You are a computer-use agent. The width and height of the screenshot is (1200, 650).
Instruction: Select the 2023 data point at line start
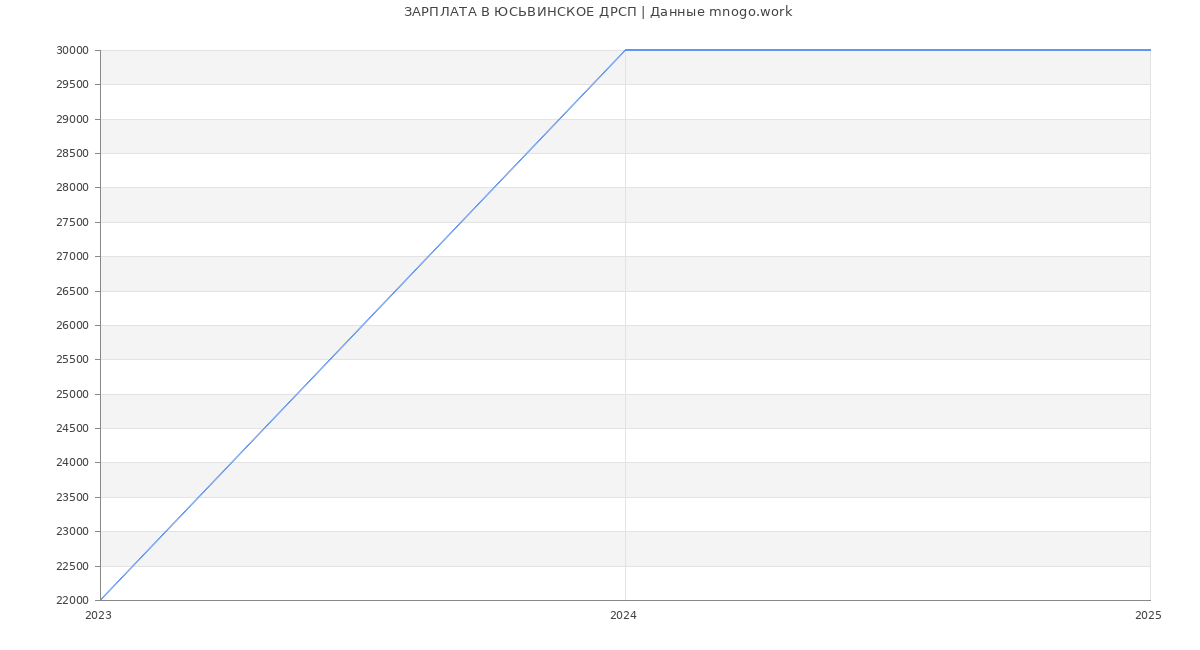click(x=101, y=599)
